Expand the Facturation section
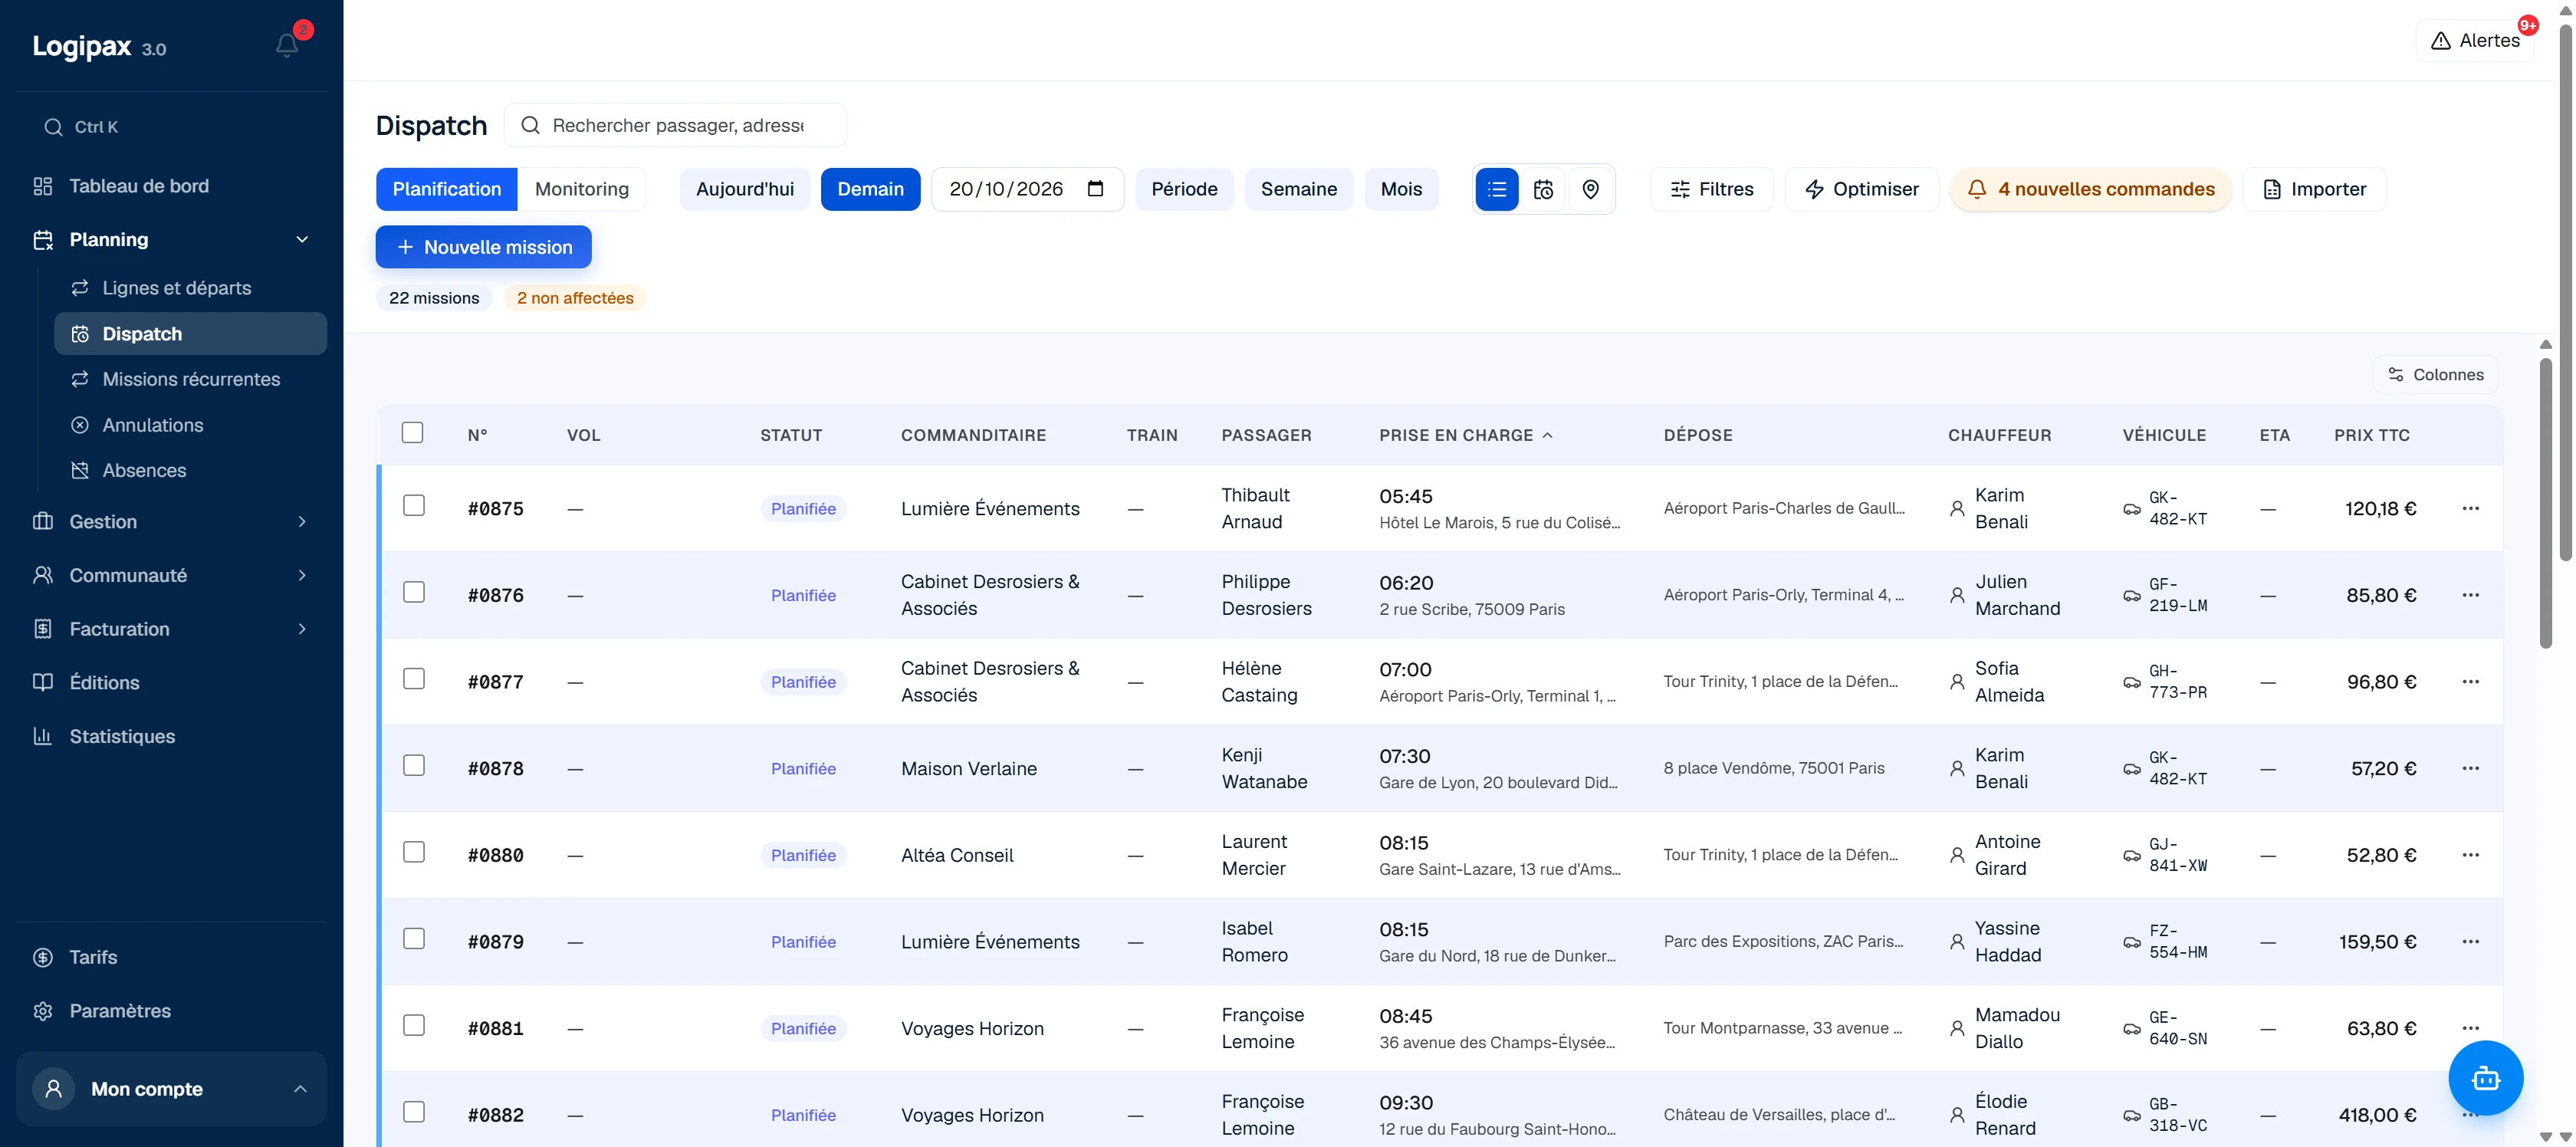 (x=172, y=629)
